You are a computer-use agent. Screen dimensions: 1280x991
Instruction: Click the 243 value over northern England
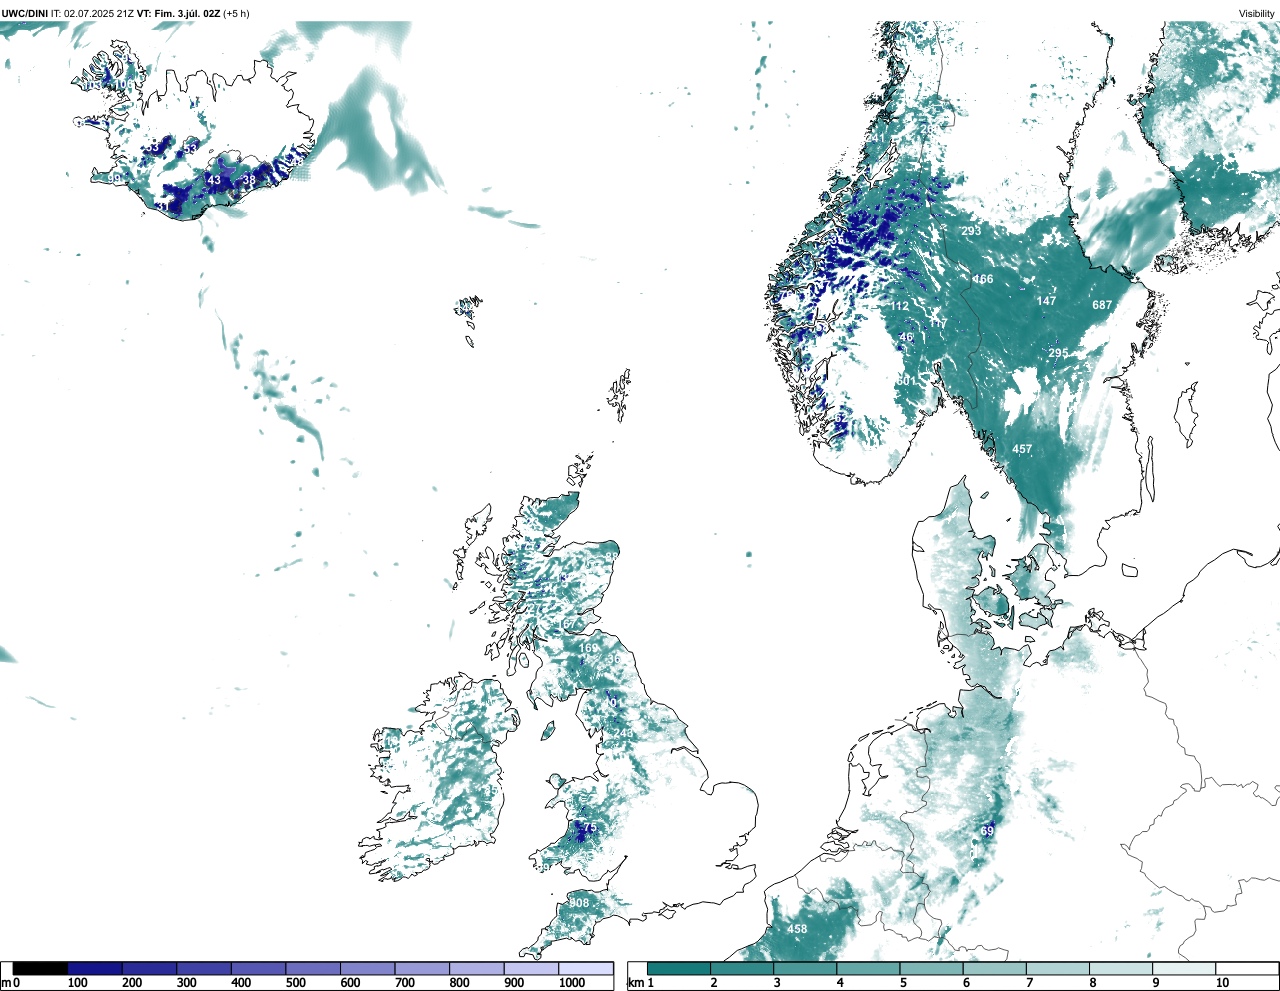pyautogui.click(x=623, y=733)
